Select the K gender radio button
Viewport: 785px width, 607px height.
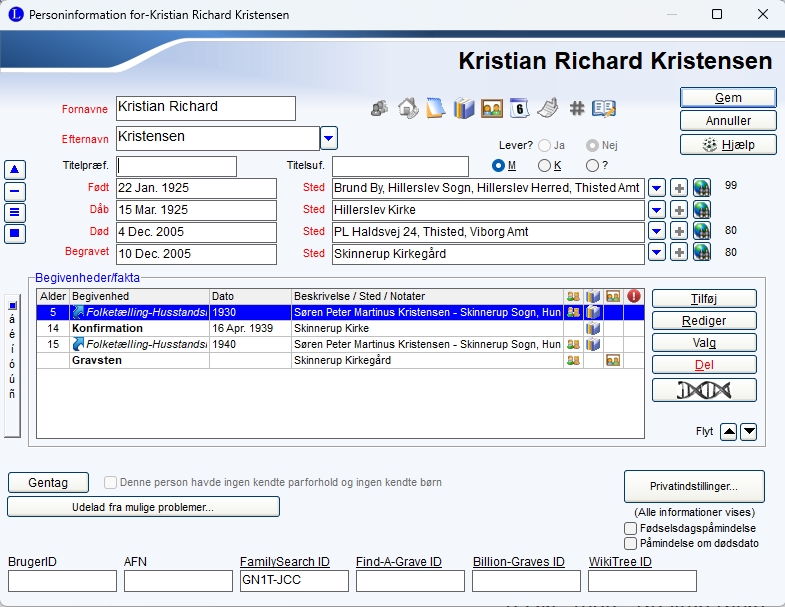pos(545,165)
